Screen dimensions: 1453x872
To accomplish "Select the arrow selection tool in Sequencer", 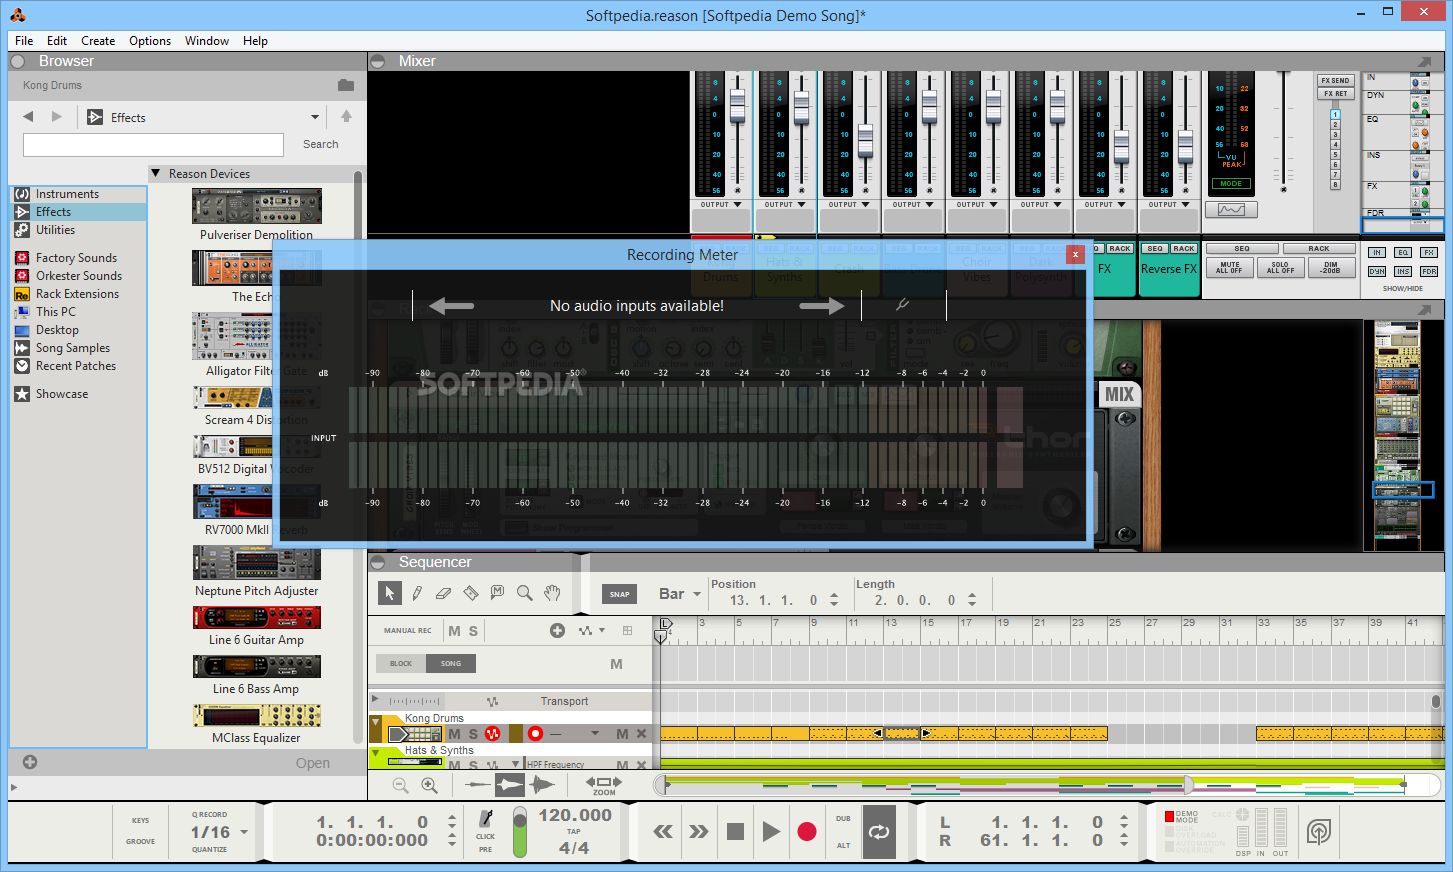I will [x=390, y=593].
